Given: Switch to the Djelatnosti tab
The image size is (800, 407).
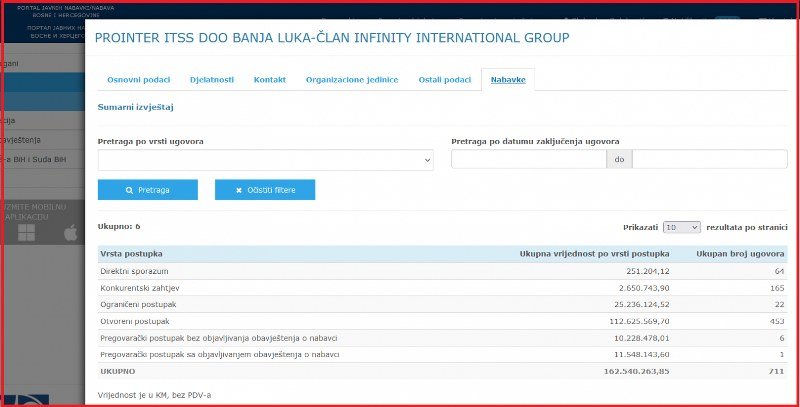Looking at the screenshot, I should click(211, 79).
